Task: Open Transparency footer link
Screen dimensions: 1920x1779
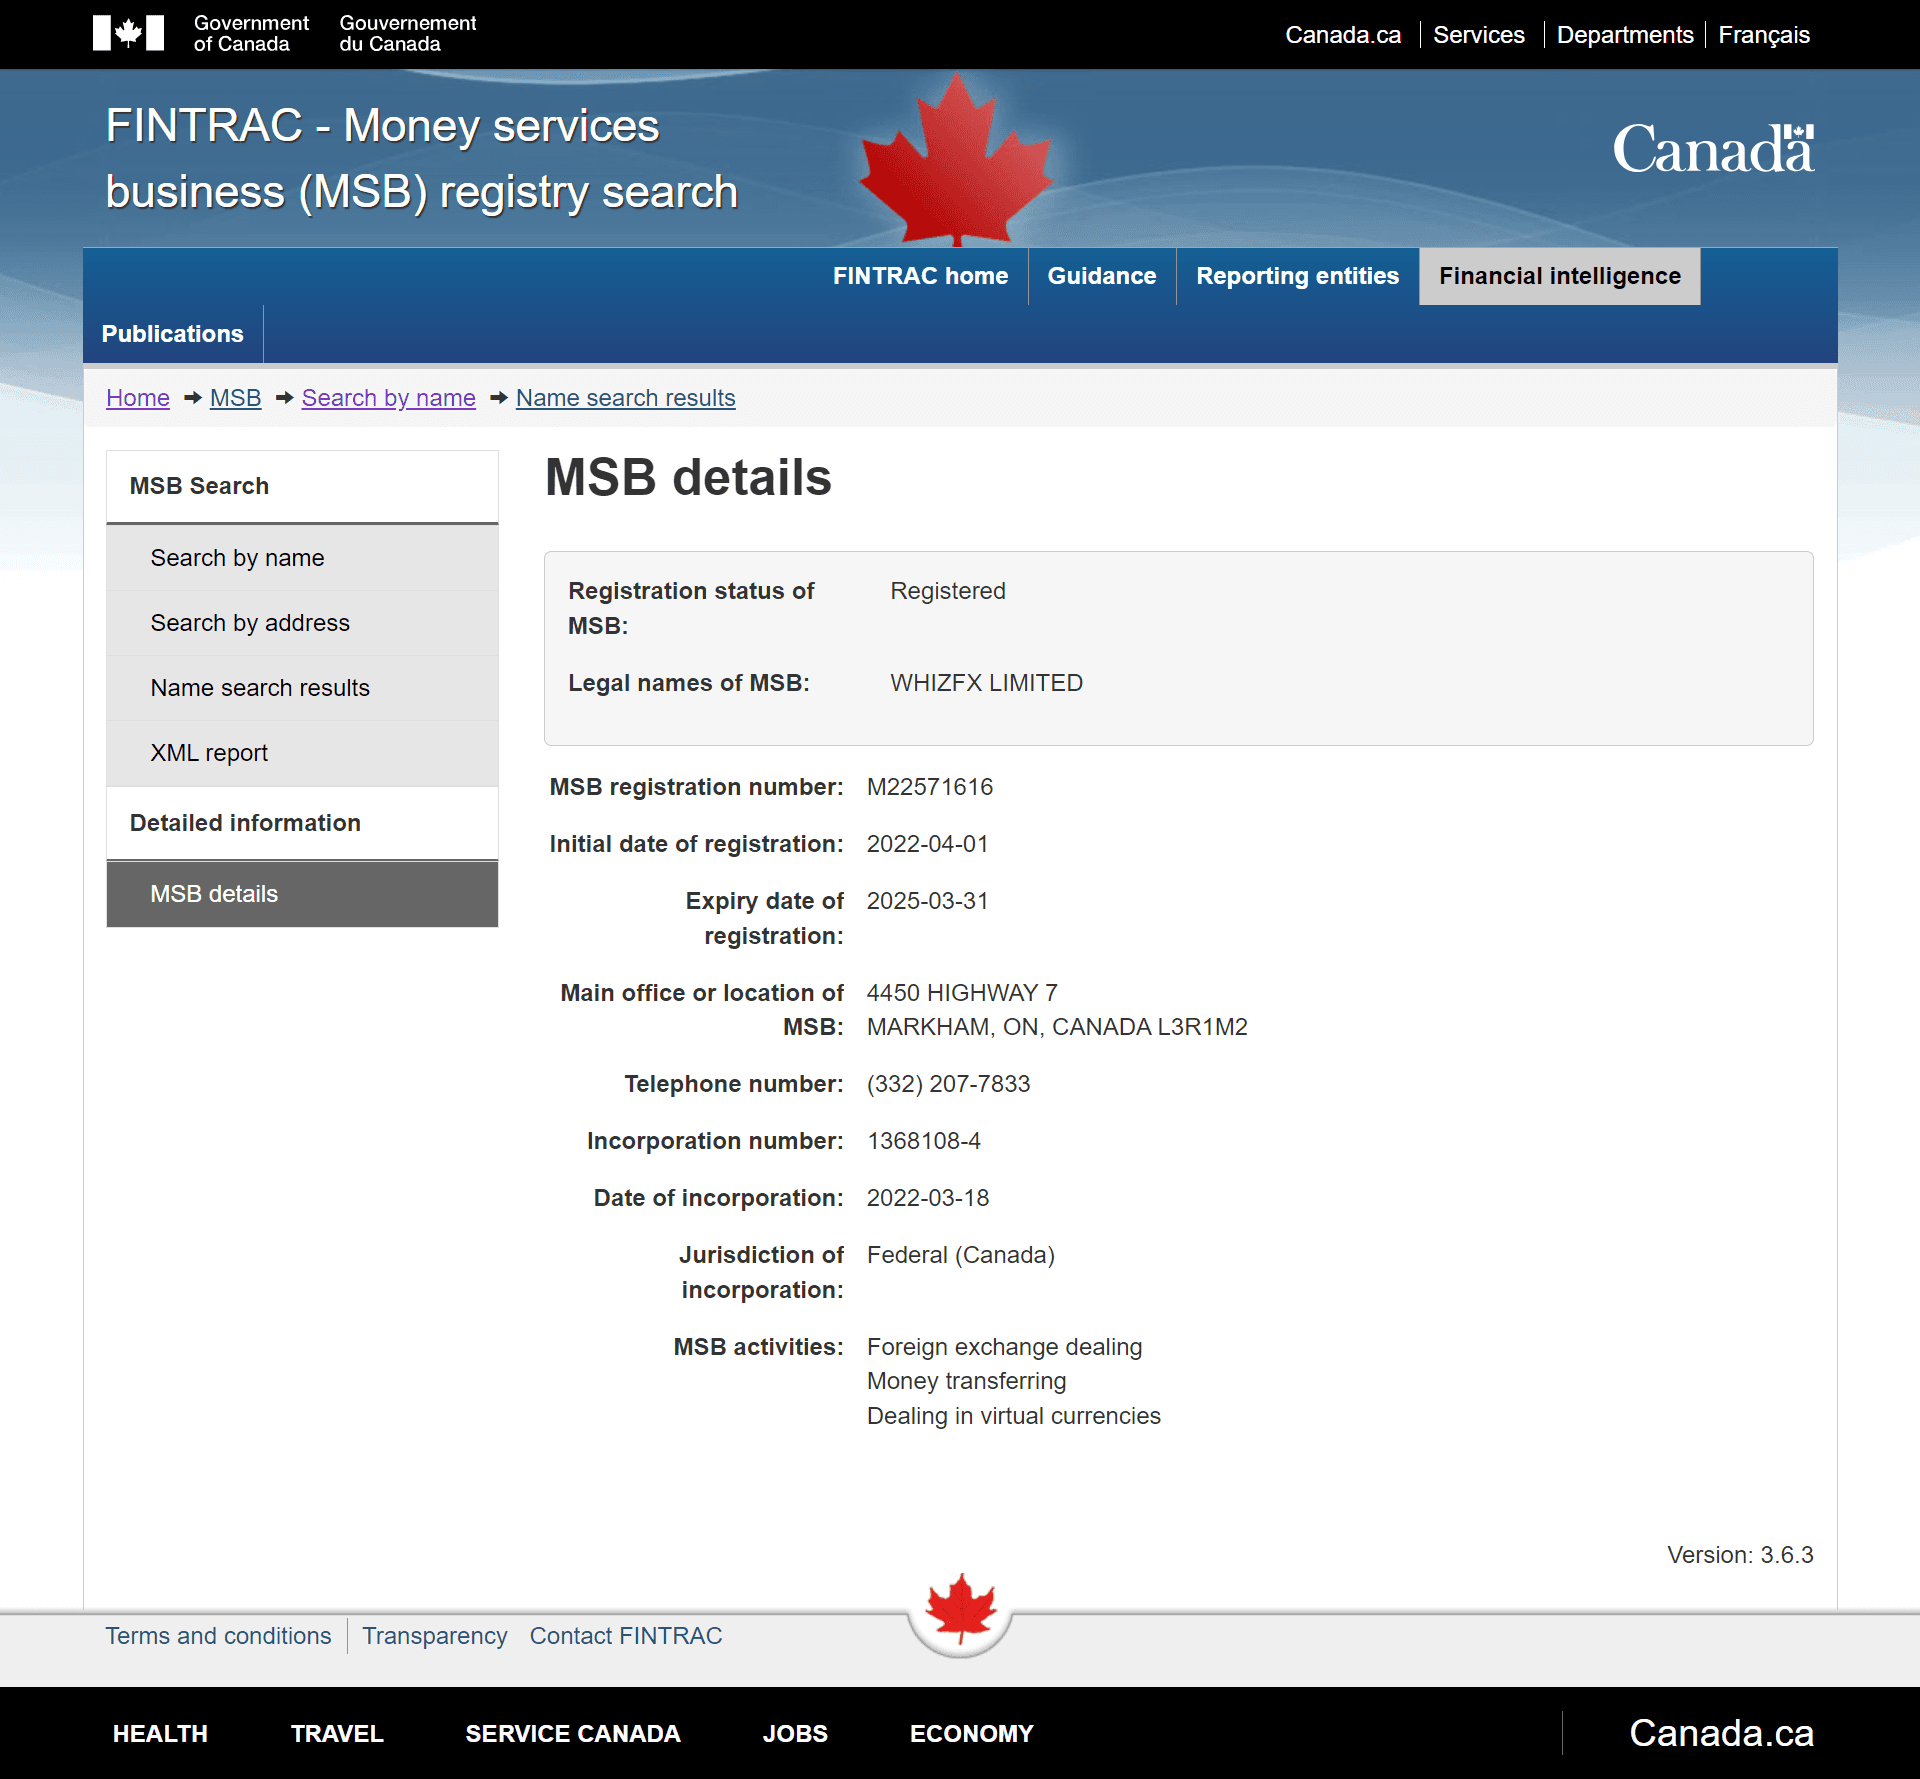Action: (434, 1636)
